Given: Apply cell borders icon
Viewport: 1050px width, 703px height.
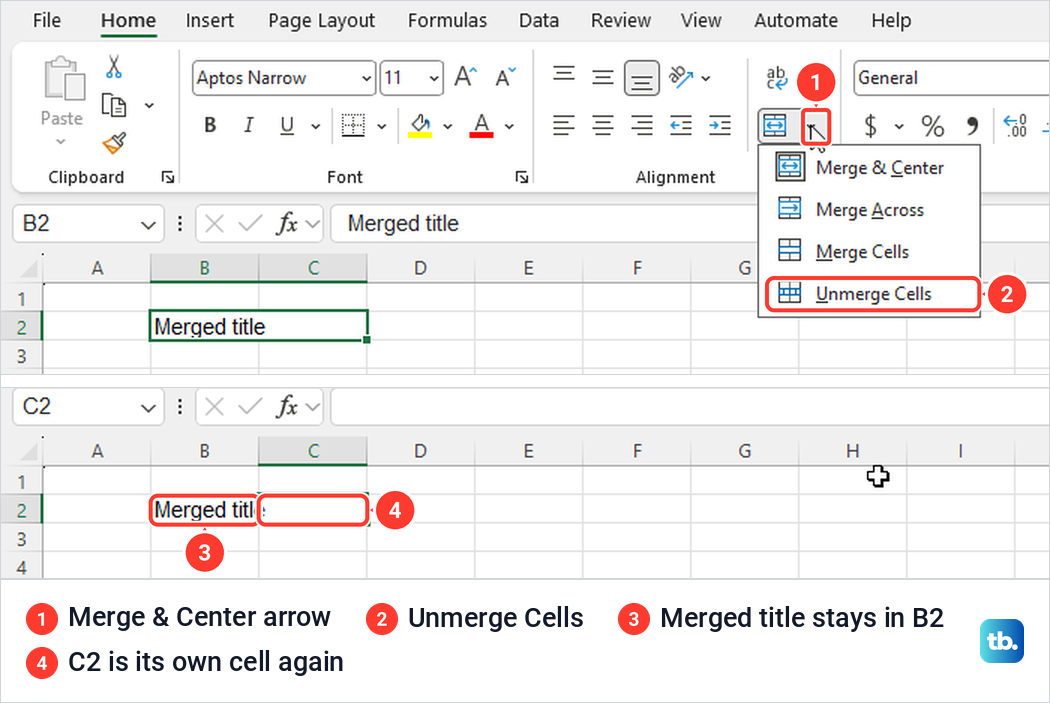Looking at the screenshot, I should point(353,125).
